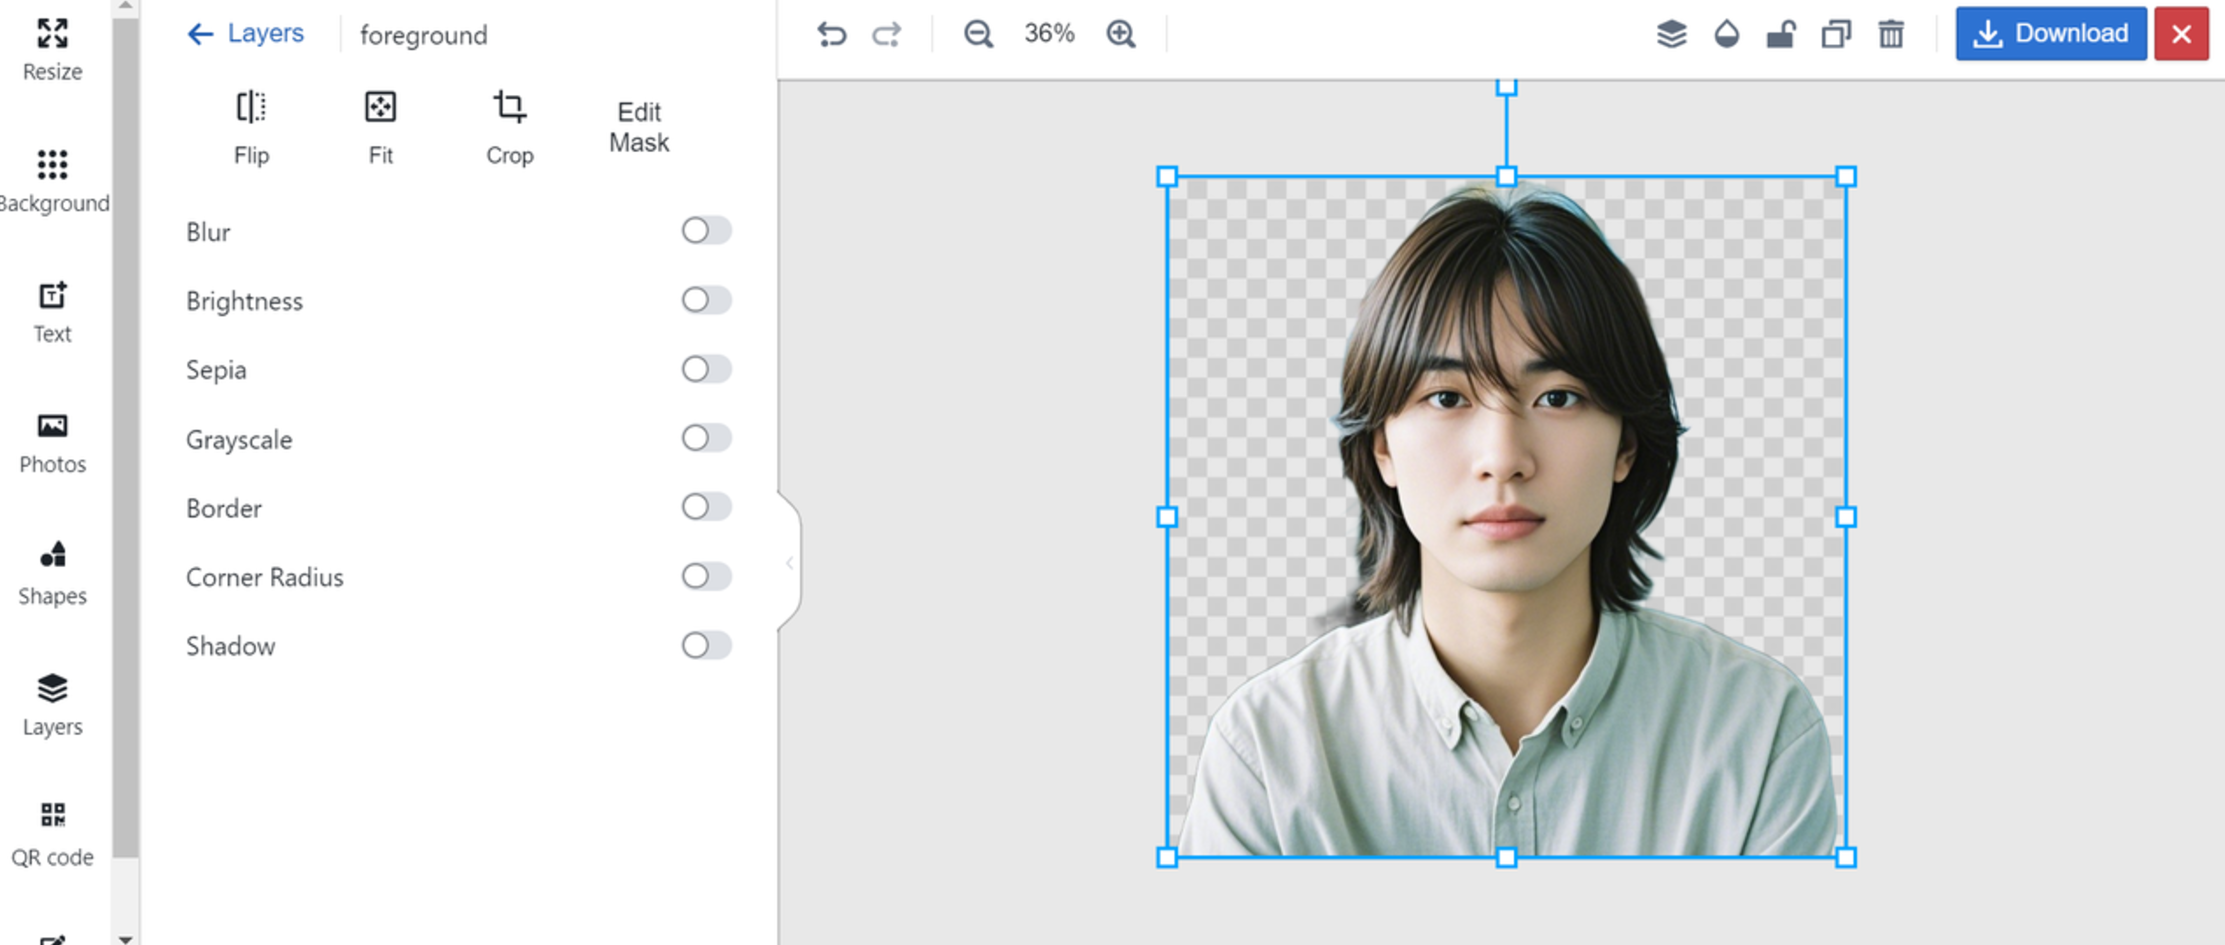
Task: Download the edited image
Action: click(2050, 33)
